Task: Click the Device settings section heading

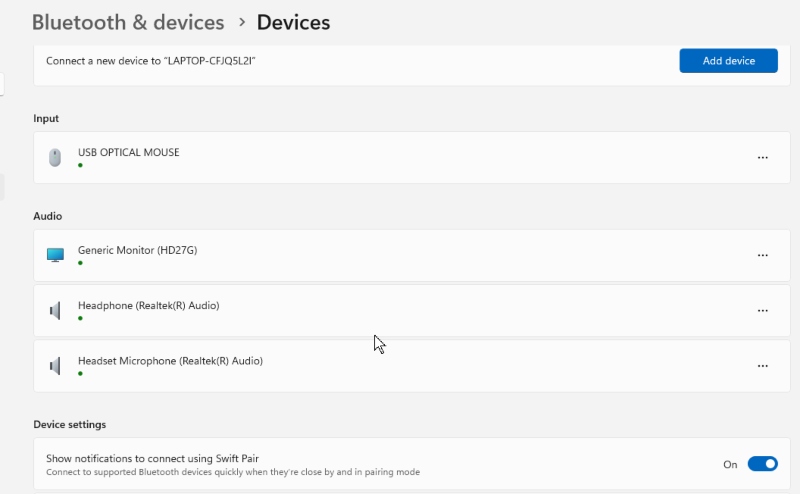Action: point(70,425)
